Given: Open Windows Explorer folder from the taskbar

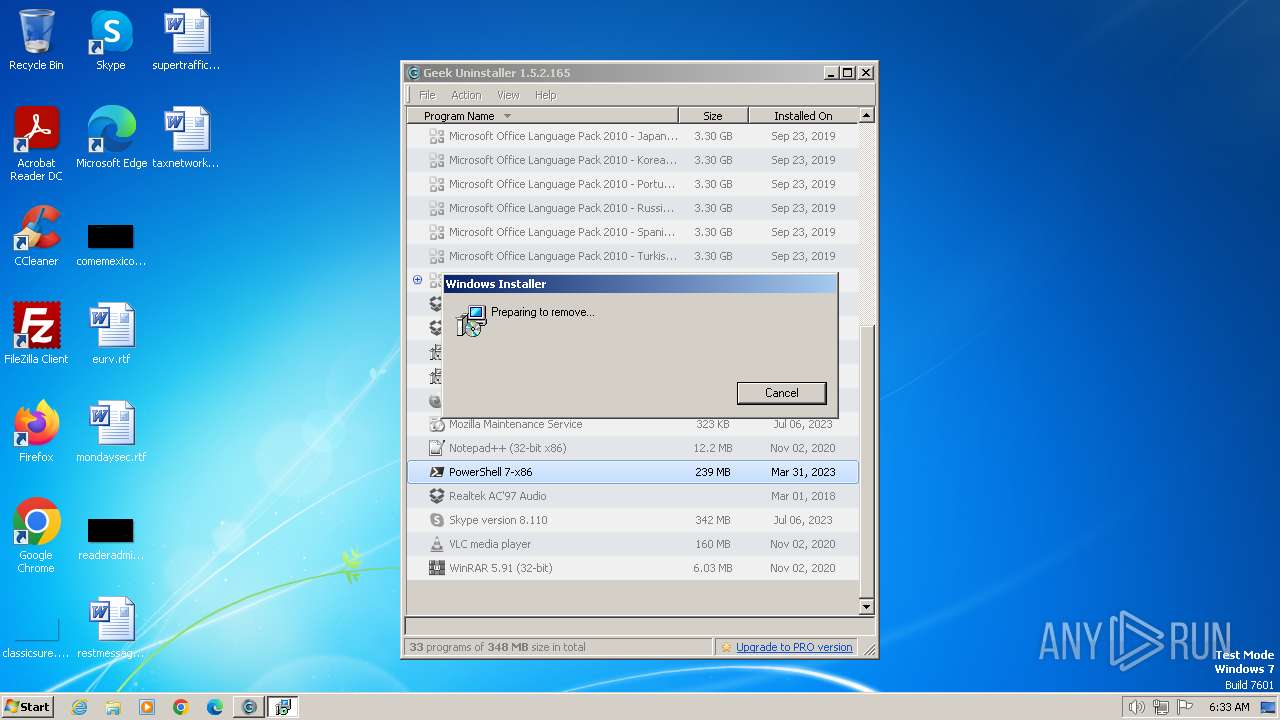Looking at the screenshot, I should click(113, 707).
